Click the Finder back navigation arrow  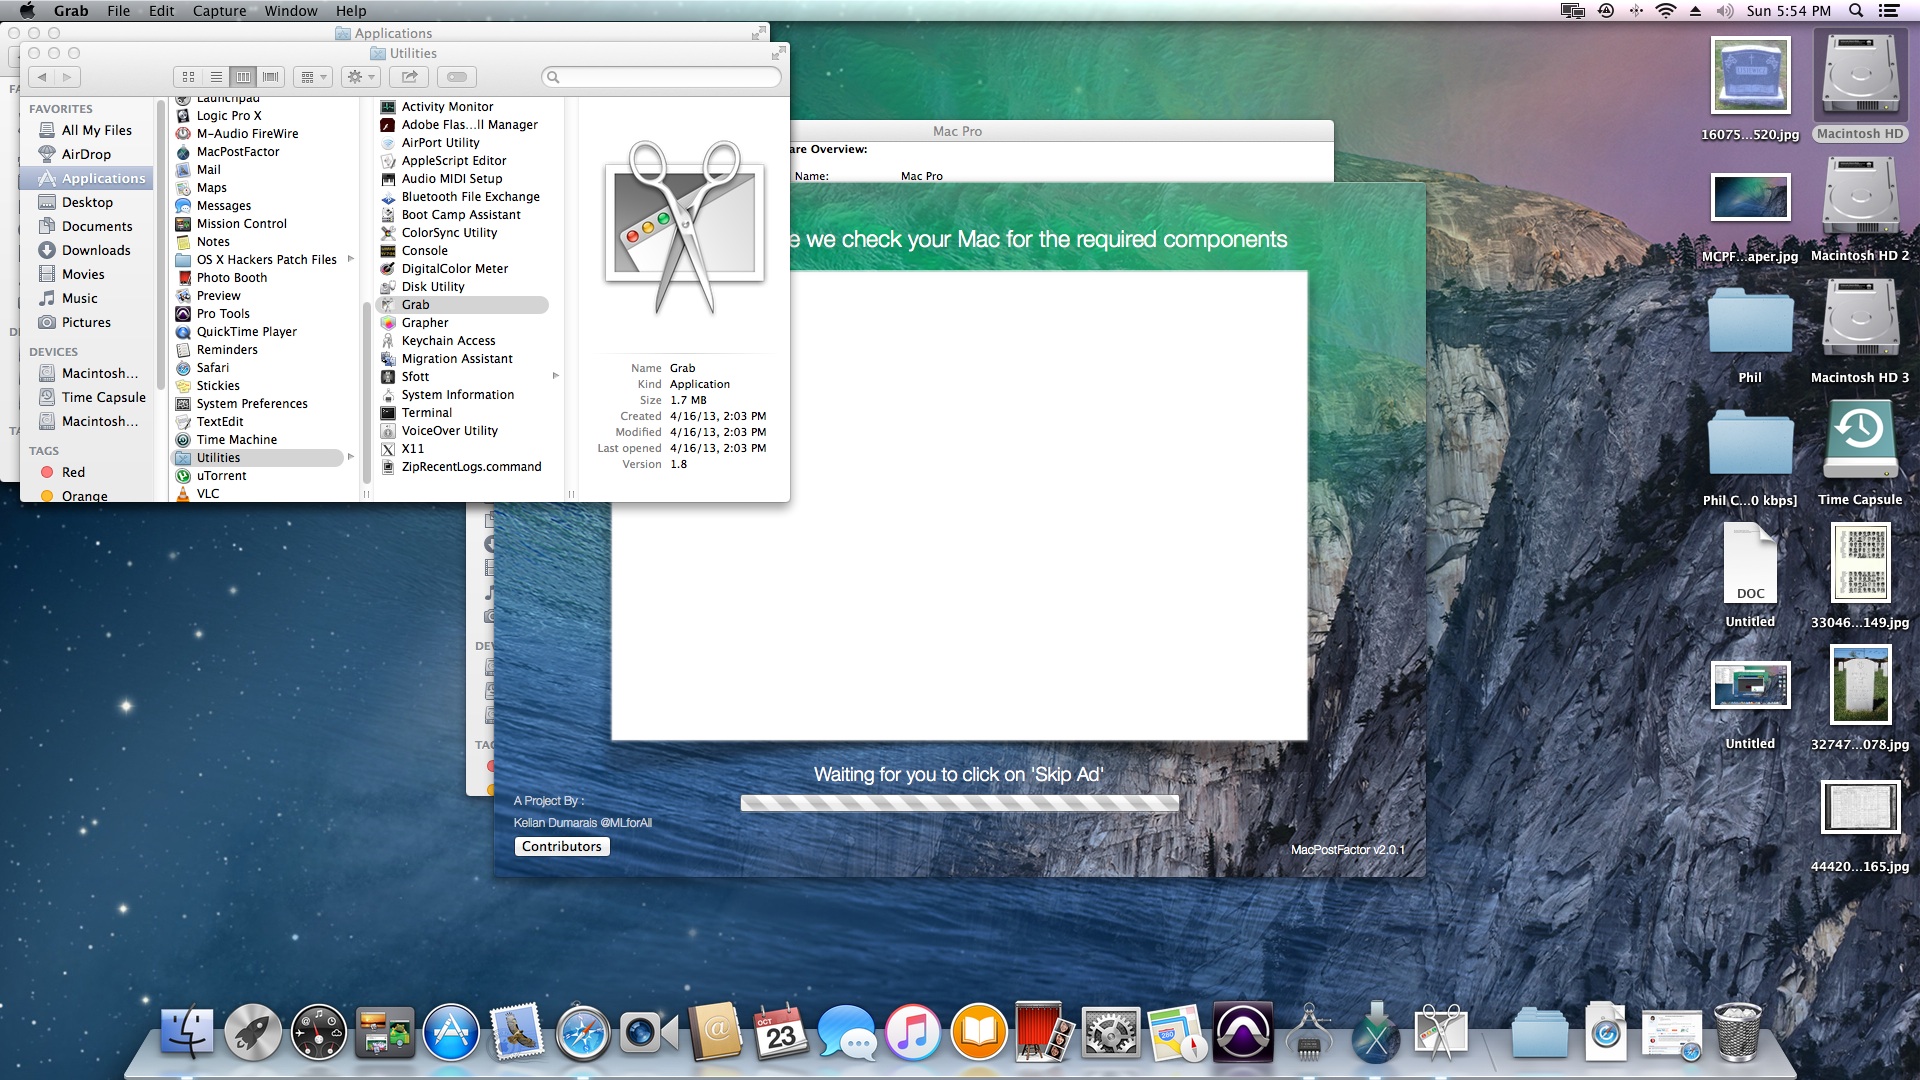42,77
